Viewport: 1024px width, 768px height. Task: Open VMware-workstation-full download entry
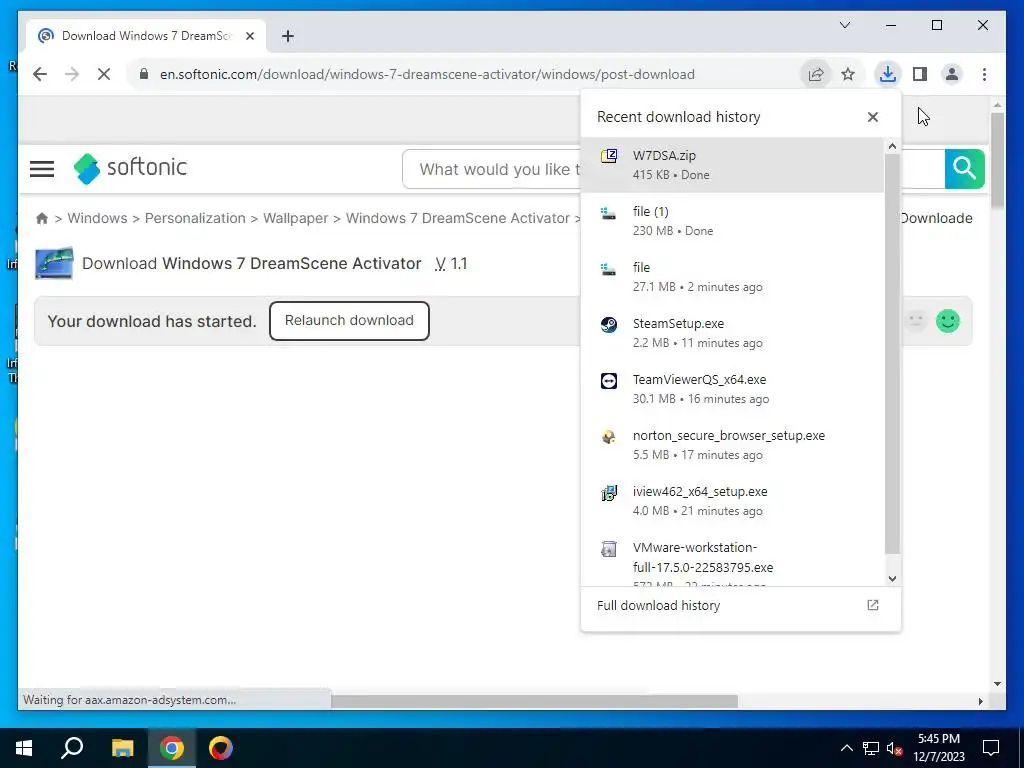732,558
